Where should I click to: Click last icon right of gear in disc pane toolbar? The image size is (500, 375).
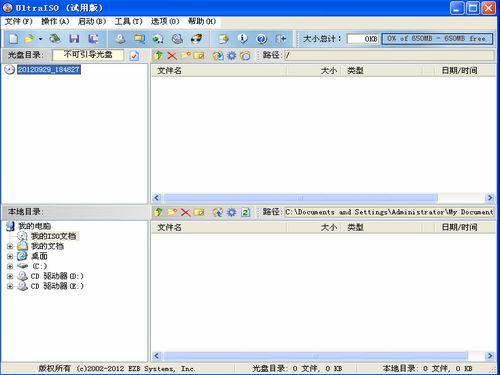click(x=245, y=55)
